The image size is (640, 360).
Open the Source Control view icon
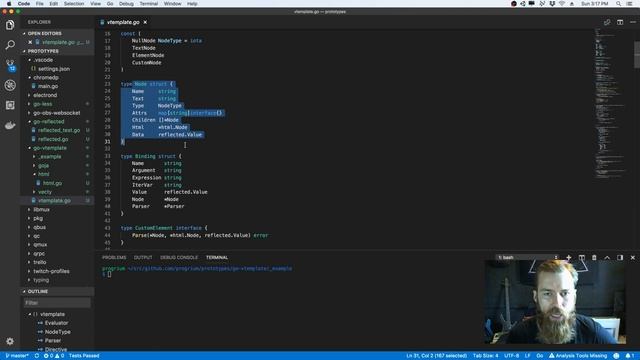point(10,65)
